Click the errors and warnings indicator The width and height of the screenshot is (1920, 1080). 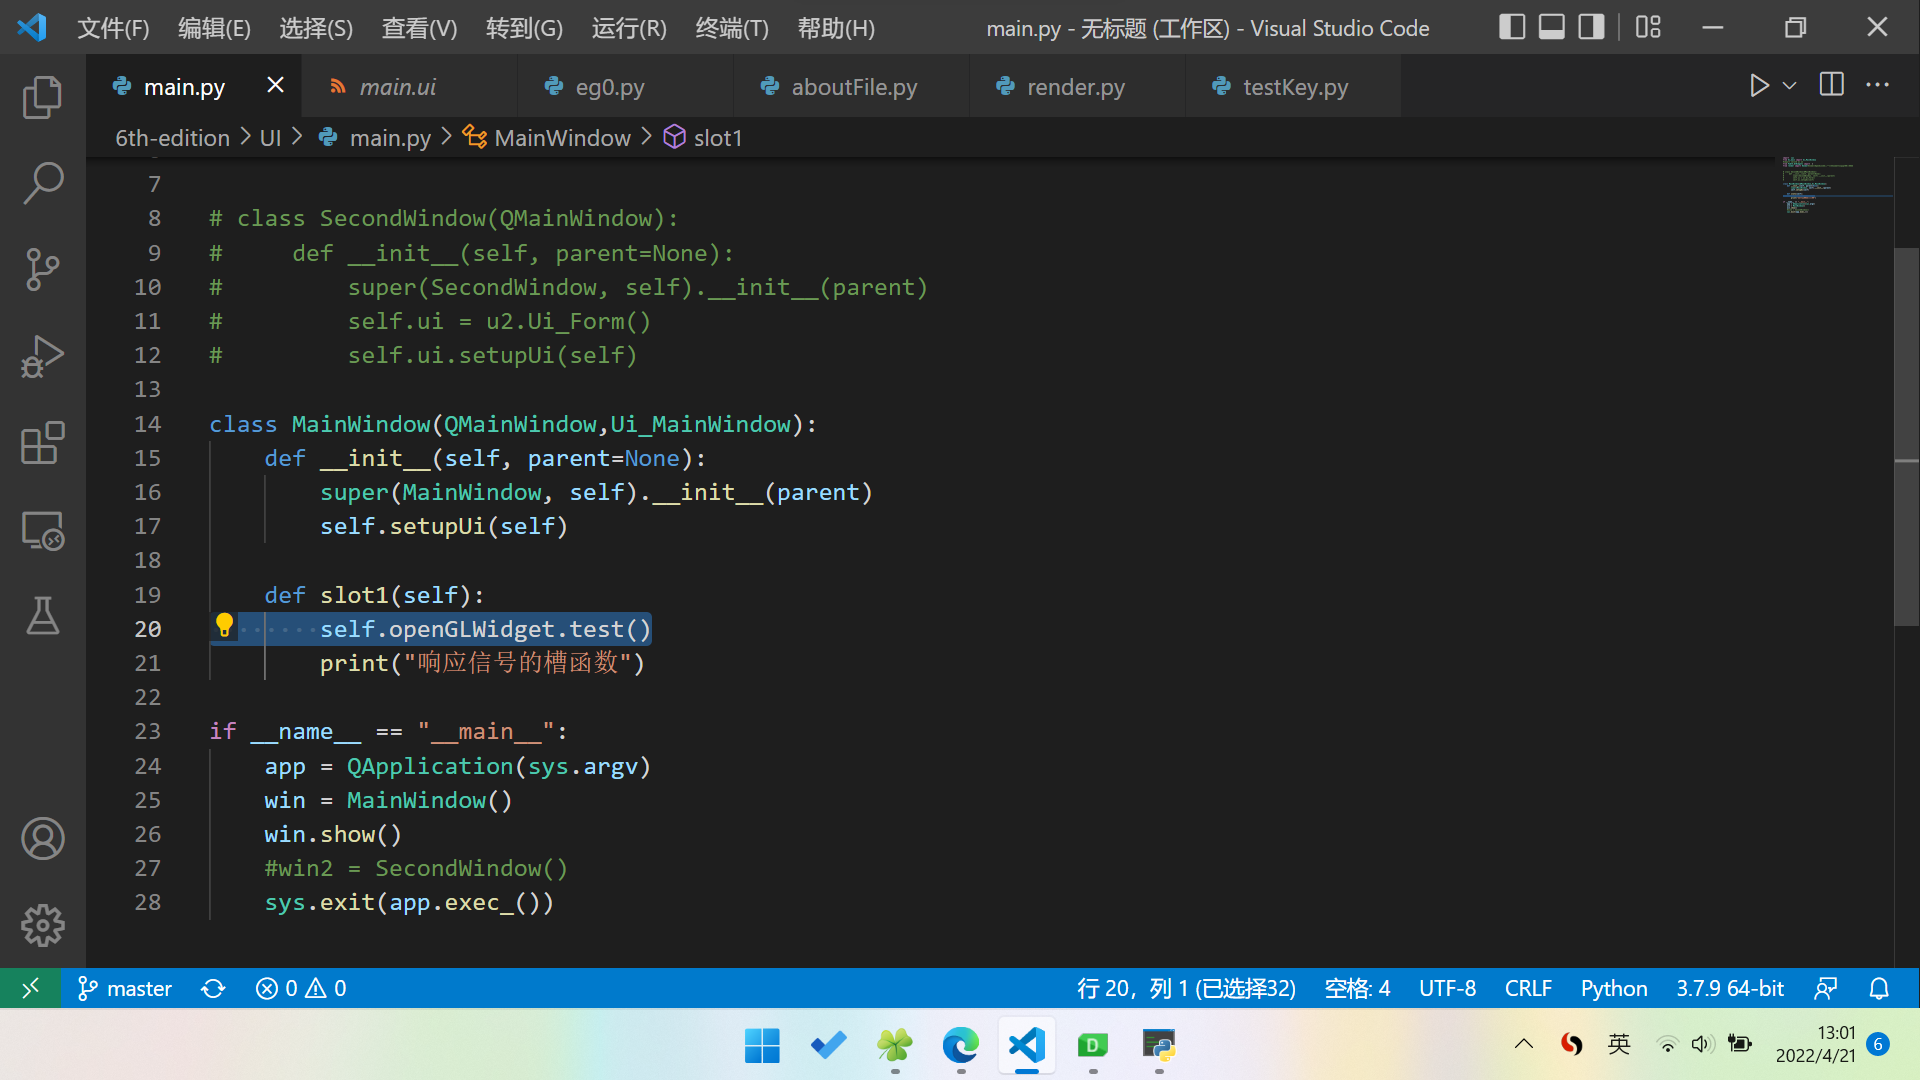pos(300,988)
